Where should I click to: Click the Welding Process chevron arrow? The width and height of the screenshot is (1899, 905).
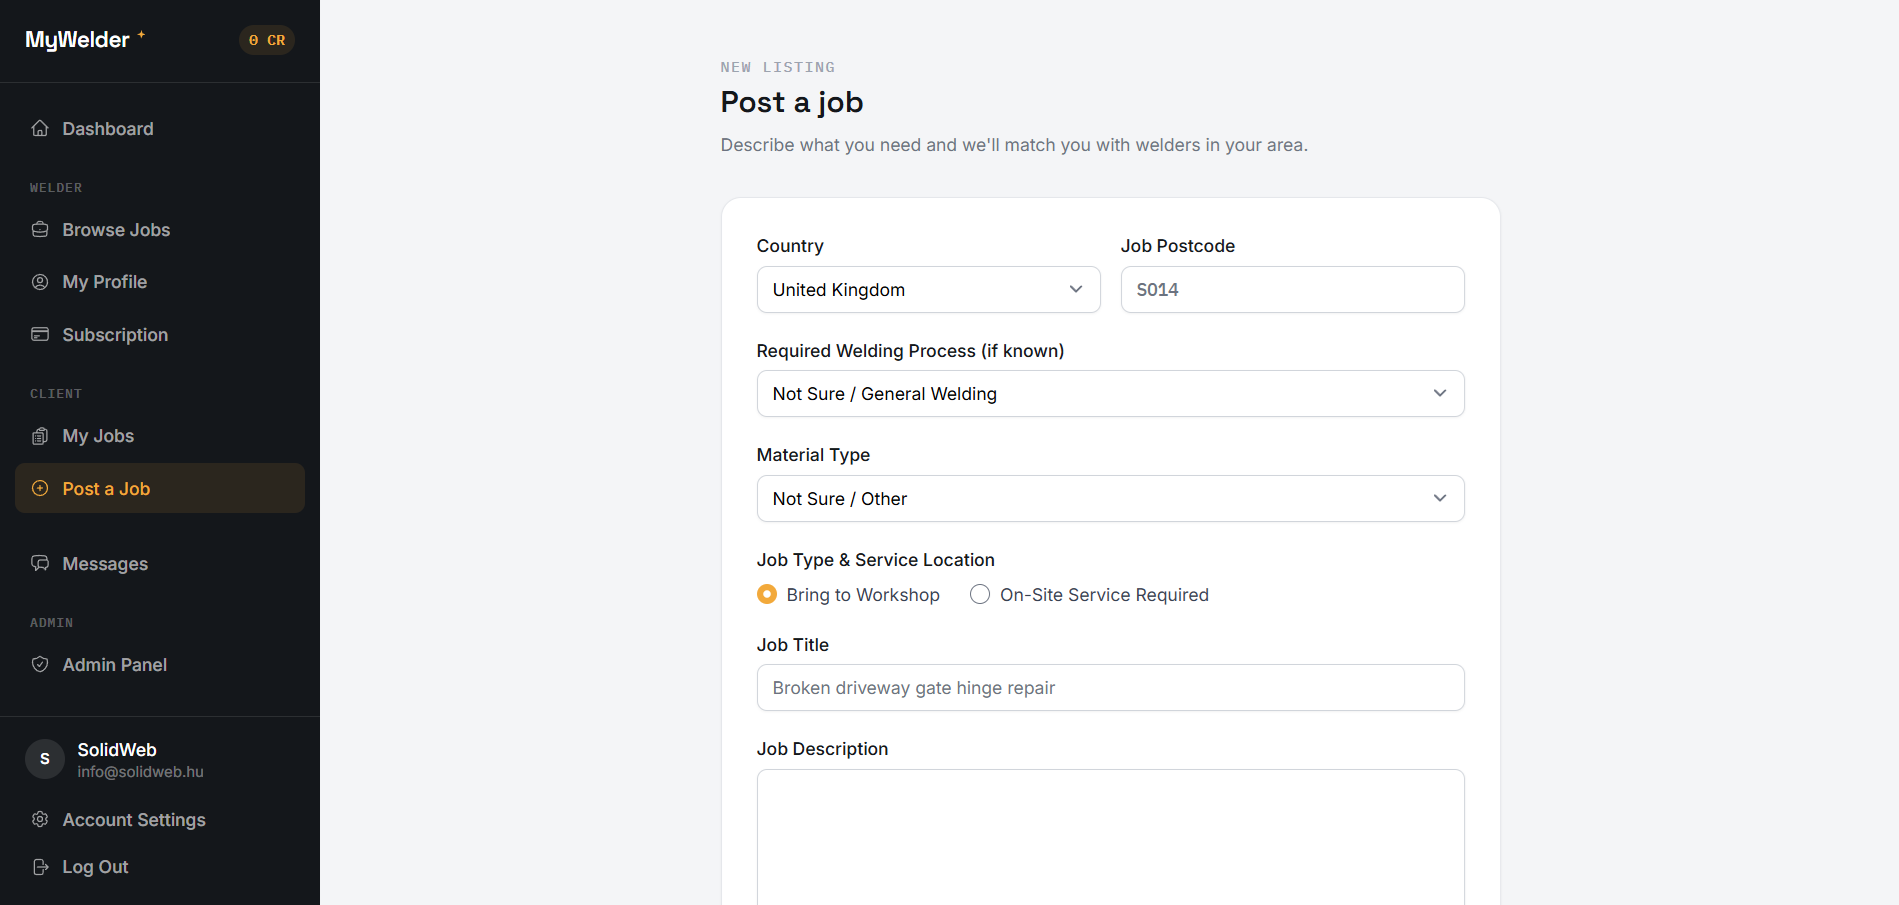pyautogui.click(x=1440, y=393)
